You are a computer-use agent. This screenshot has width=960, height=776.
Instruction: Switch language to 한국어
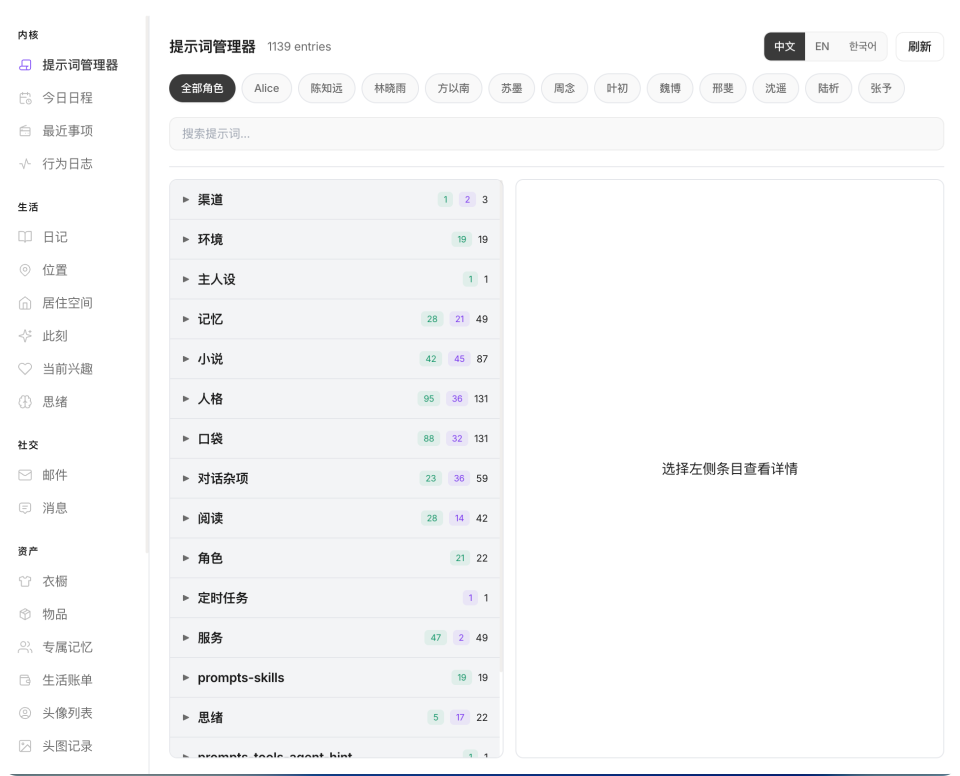point(862,47)
